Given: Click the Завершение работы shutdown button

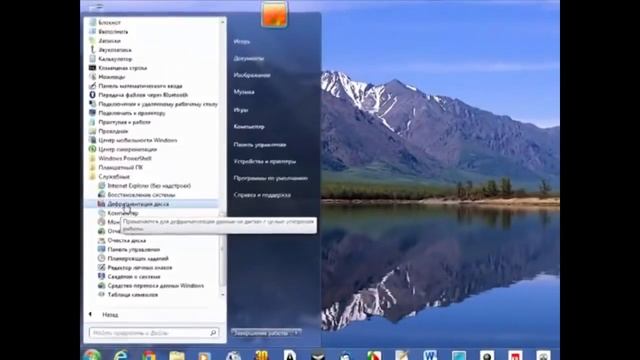Looking at the screenshot, I should tap(261, 333).
